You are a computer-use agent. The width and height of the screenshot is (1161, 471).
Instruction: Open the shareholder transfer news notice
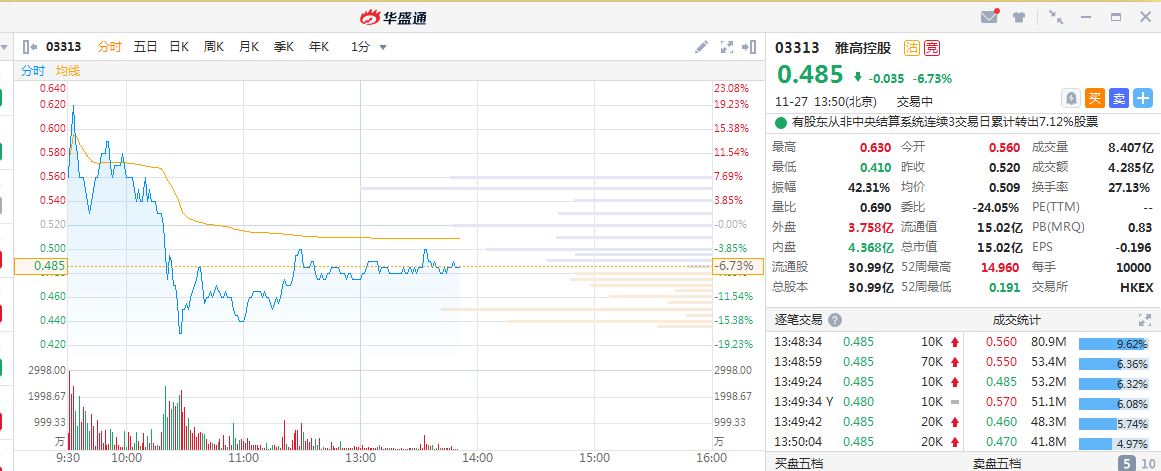click(944, 122)
